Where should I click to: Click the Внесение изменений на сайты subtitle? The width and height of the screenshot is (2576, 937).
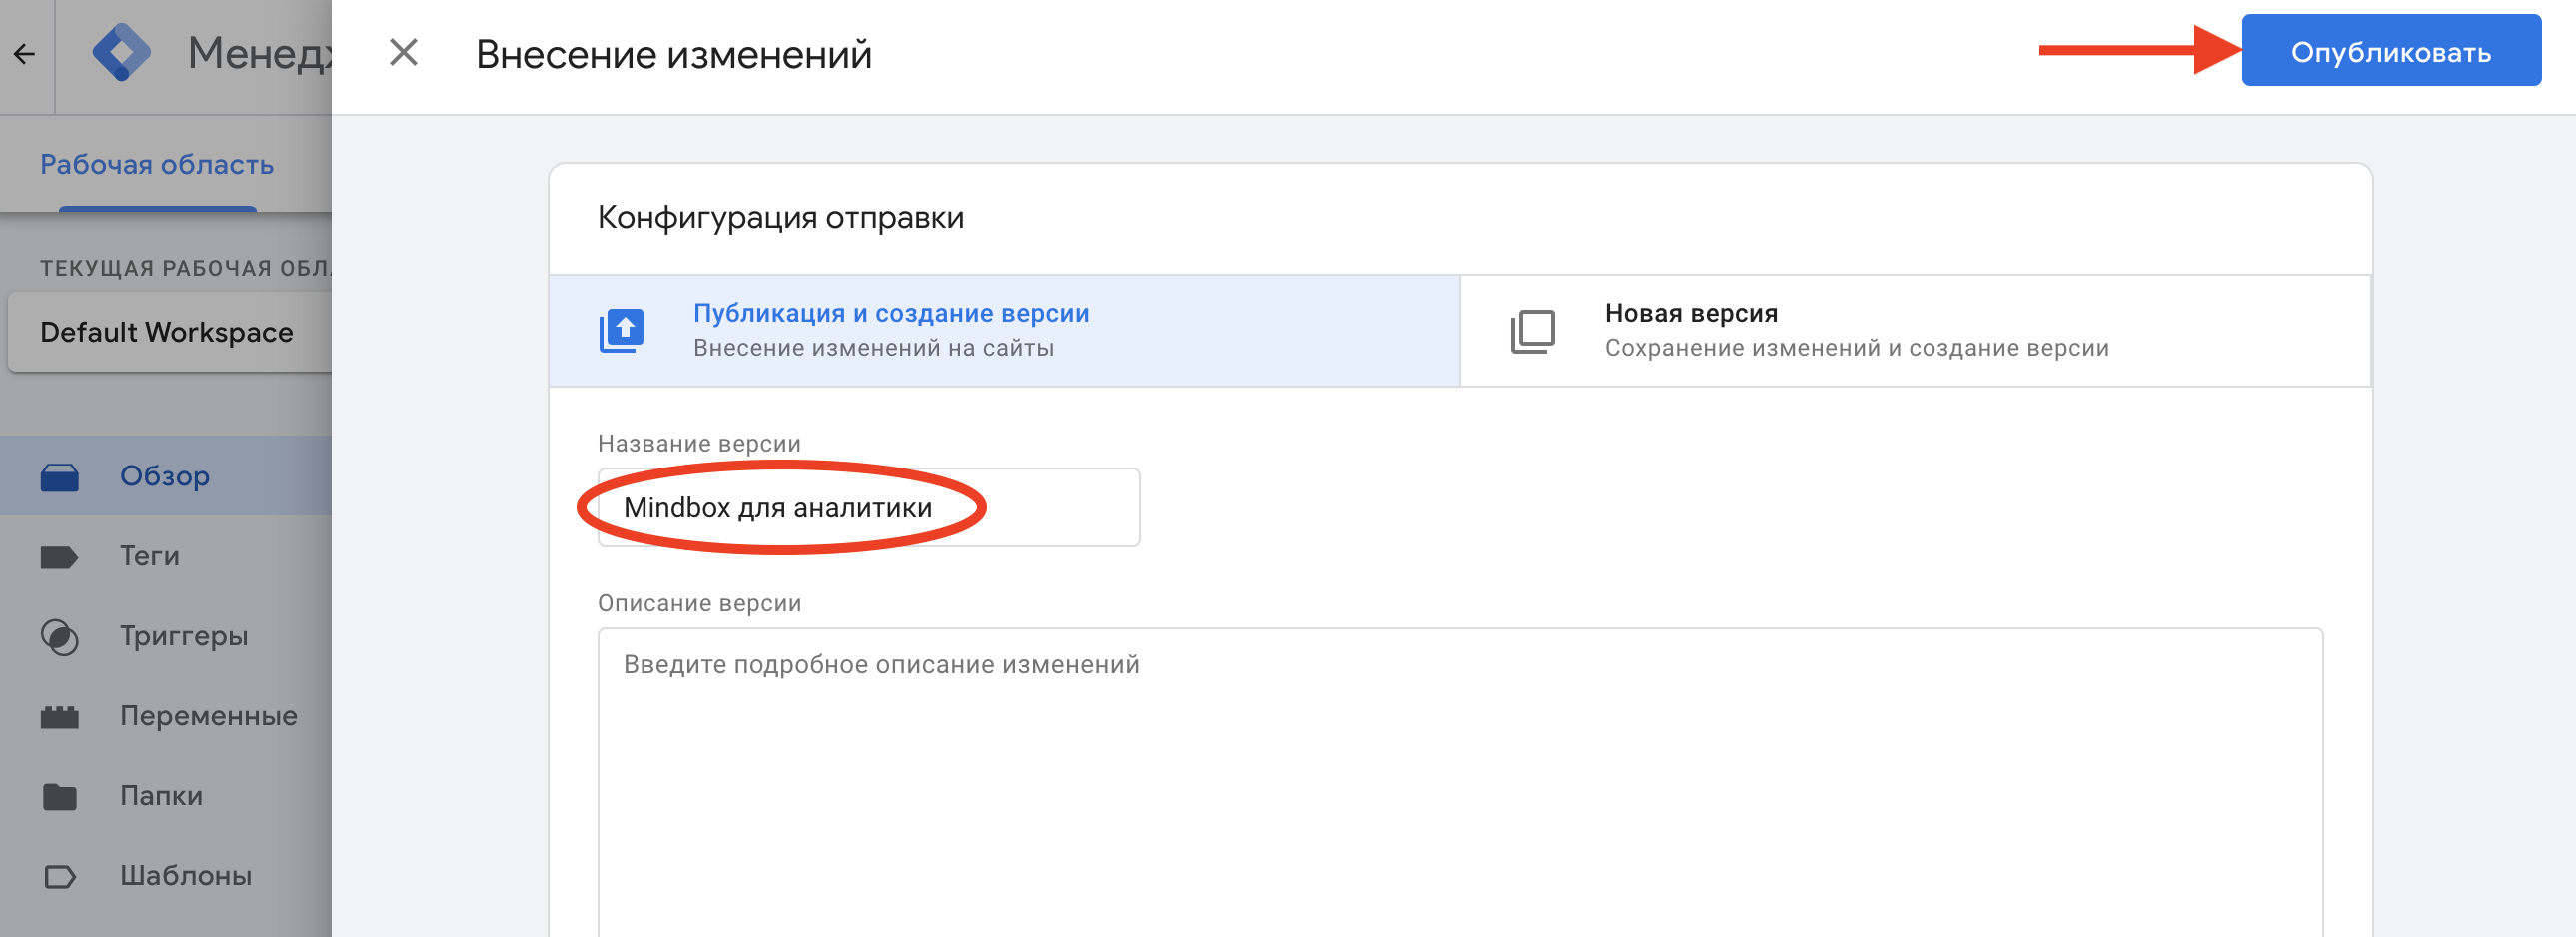873,348
